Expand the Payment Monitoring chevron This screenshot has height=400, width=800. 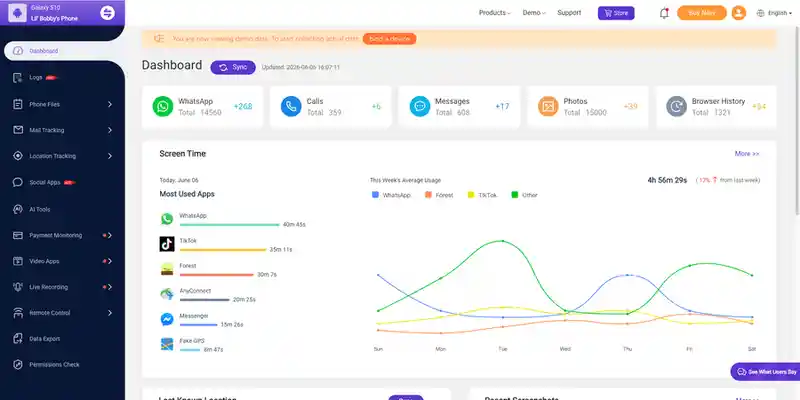[x=110, y=235]
